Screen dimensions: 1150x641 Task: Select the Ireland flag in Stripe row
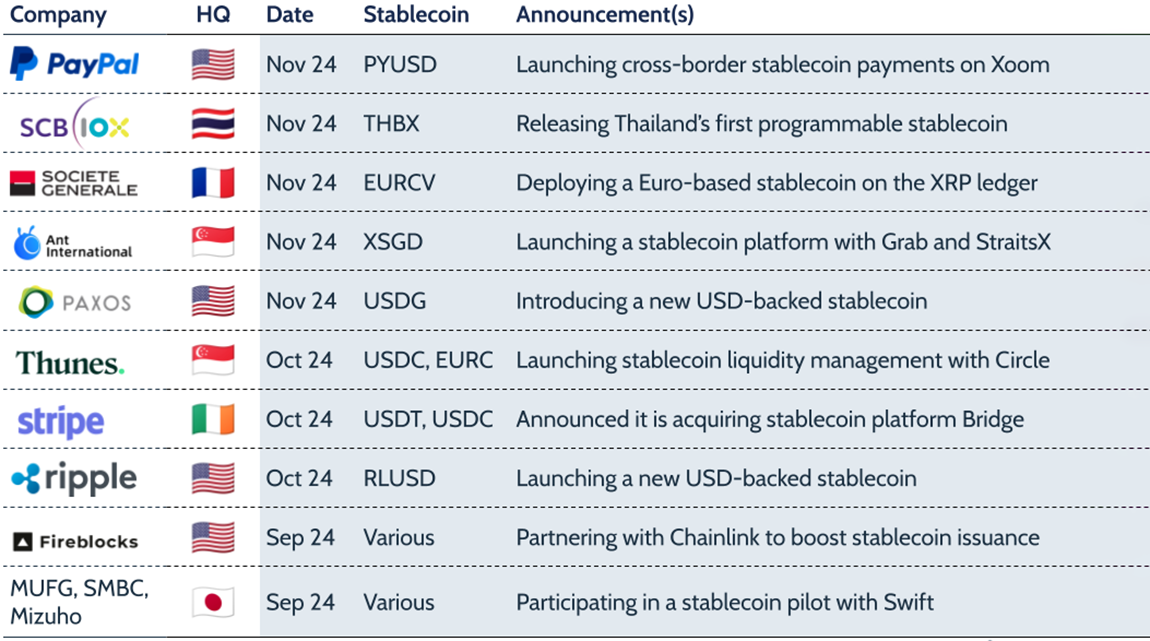[213, 420]
